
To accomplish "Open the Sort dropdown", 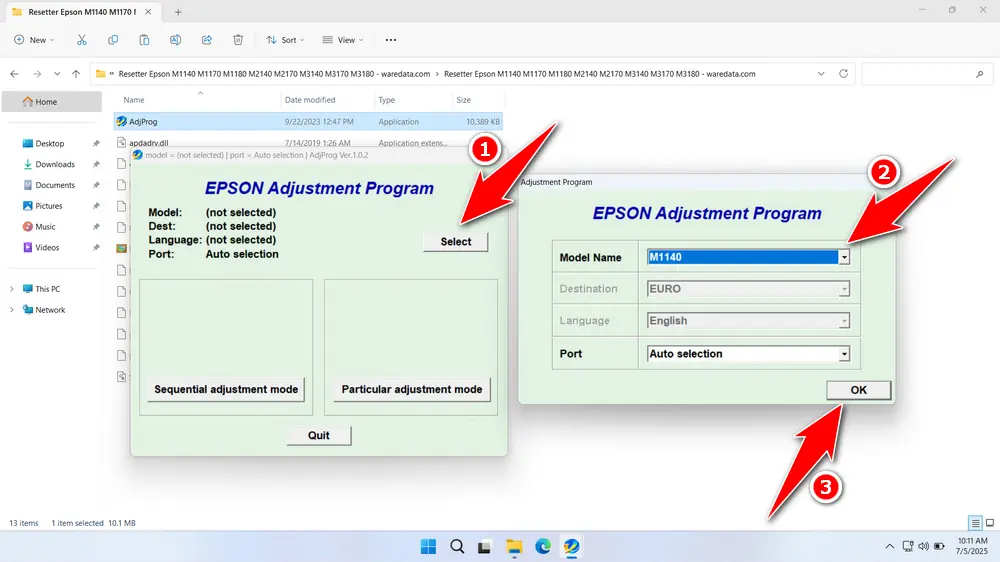I will click(285, 40).
